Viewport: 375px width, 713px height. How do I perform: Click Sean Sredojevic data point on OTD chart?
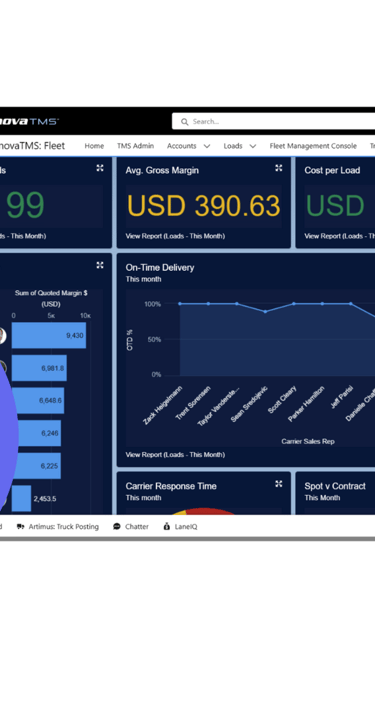(x=265, y=311)
